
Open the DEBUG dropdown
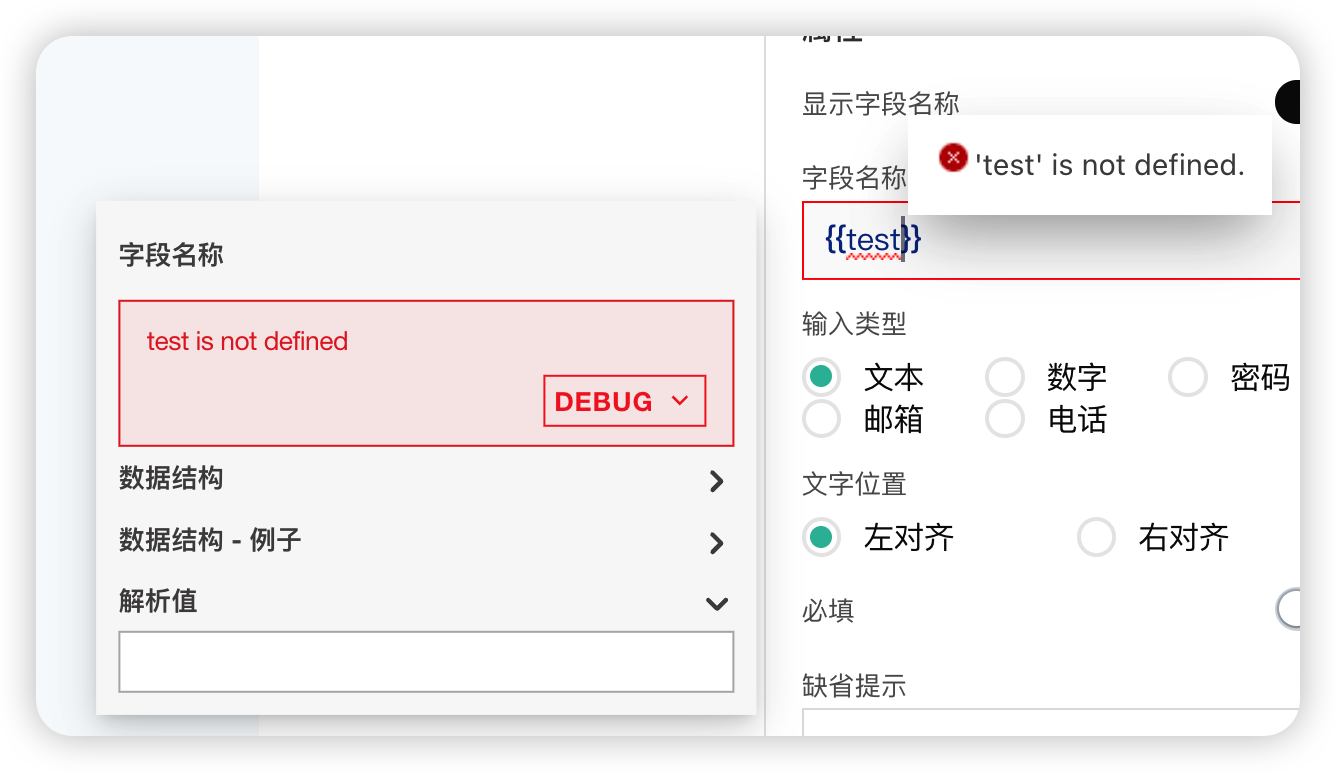(624, 401)
